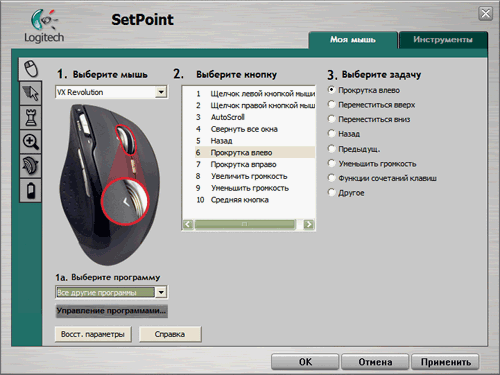Open the mouse buttons settings icon
Screen dimensions: 500x375
[30, 69]
